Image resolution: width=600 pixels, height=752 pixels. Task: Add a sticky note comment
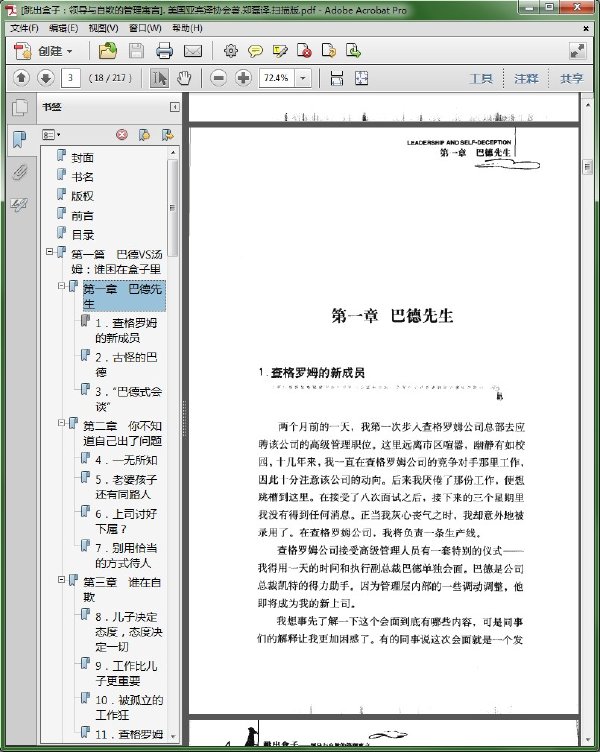point(255,51)
